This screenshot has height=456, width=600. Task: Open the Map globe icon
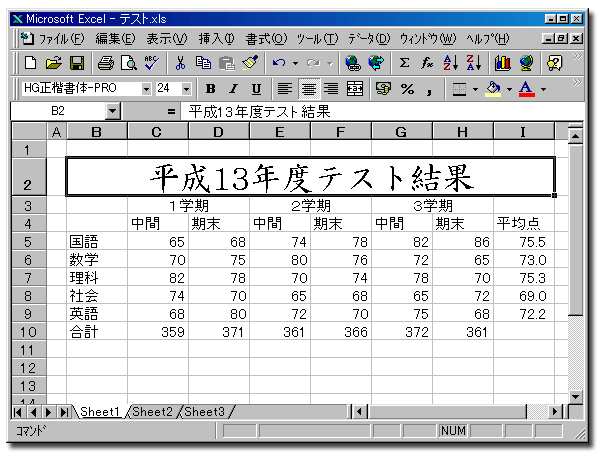(526, 63)
